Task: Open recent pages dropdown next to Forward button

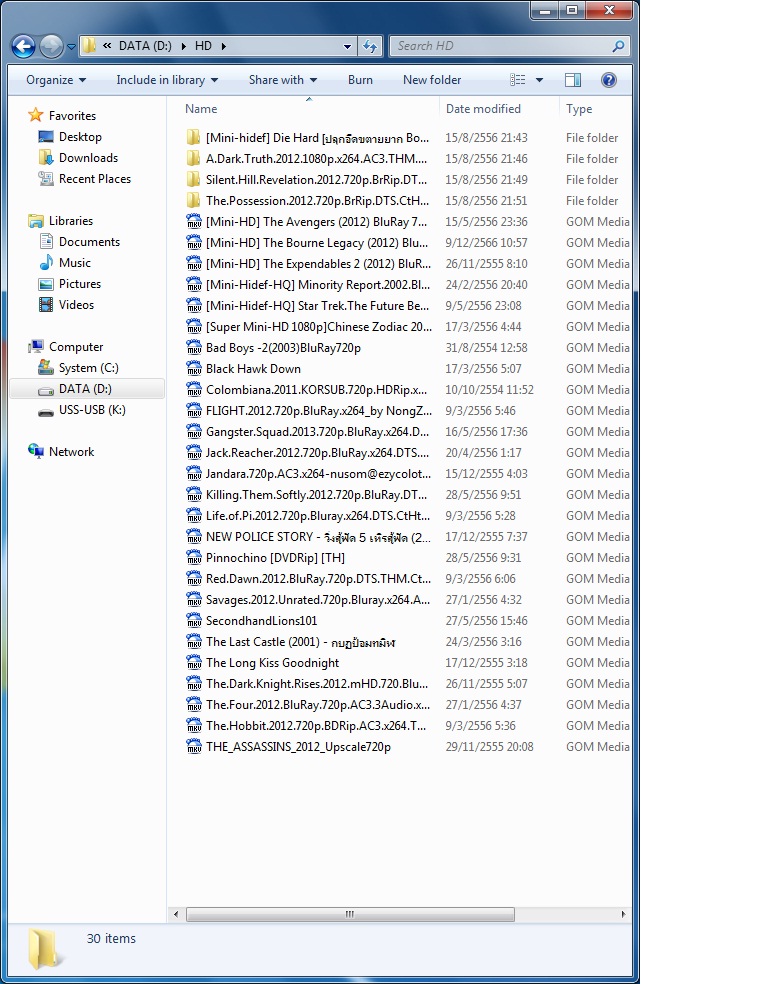Action: pyautogui.click(x=71, y=46)
